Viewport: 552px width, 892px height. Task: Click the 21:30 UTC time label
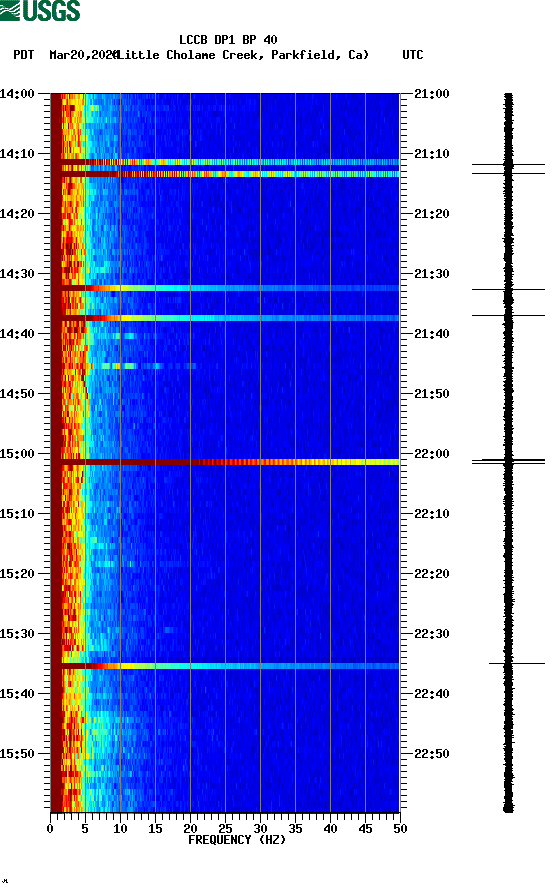(432, 274)
